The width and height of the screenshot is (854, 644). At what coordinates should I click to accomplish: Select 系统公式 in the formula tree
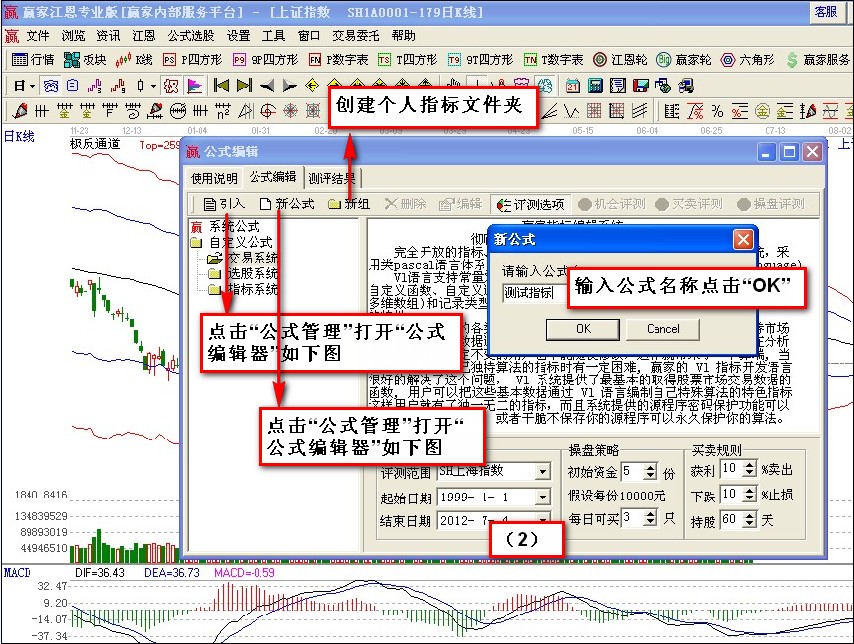coord(234,227)
